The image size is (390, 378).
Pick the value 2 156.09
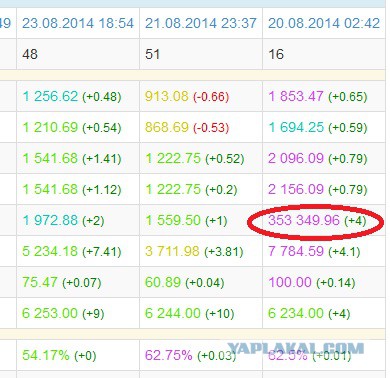tap(296, 189)
